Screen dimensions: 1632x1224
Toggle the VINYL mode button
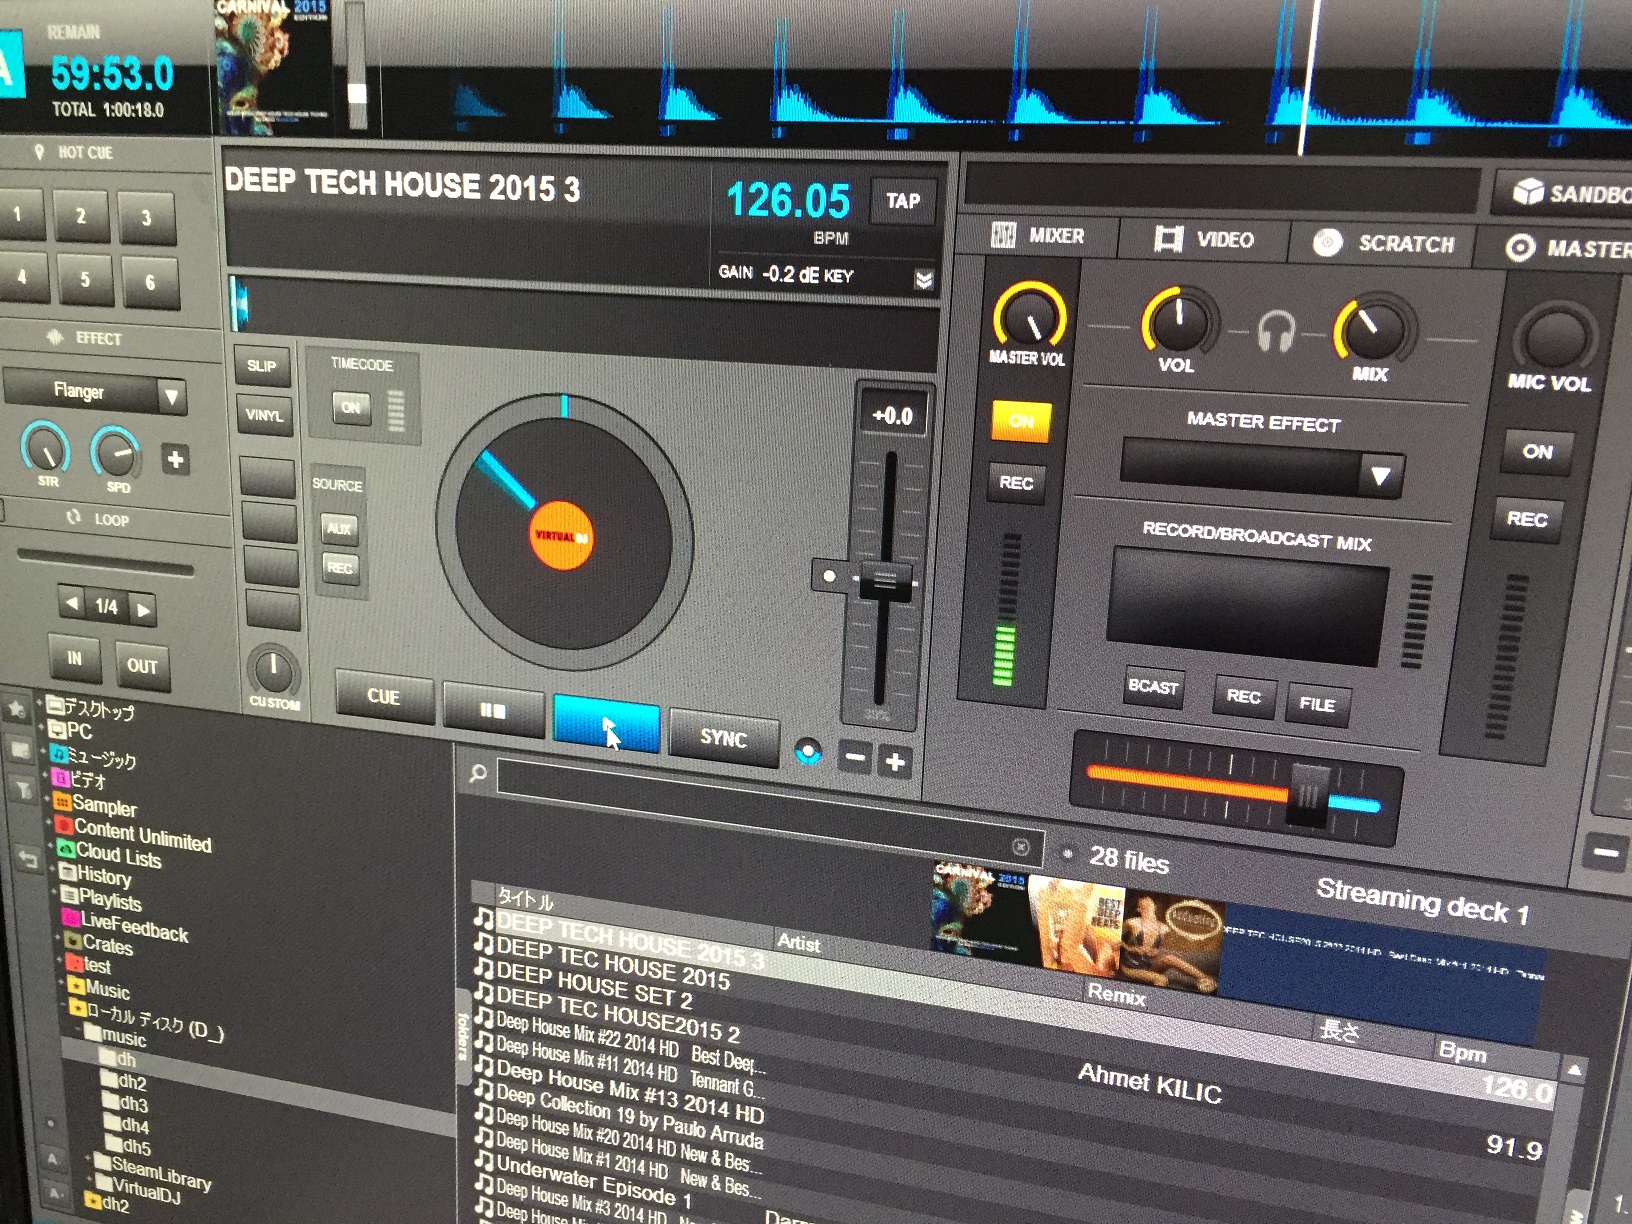(264, 415)
